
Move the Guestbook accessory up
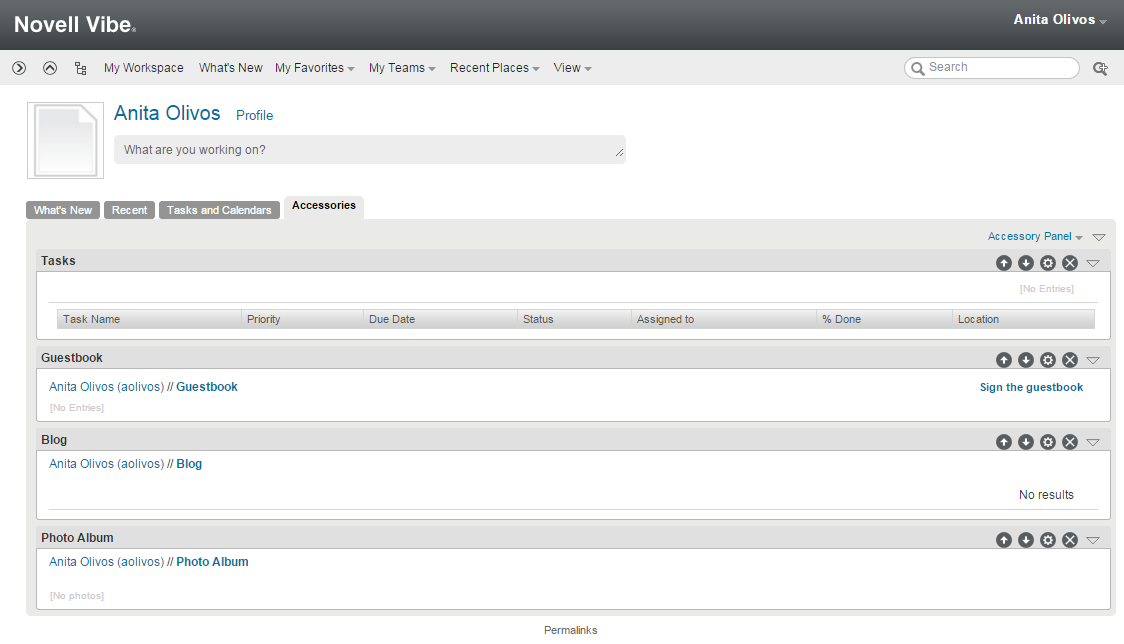(x=1004, y=360)
